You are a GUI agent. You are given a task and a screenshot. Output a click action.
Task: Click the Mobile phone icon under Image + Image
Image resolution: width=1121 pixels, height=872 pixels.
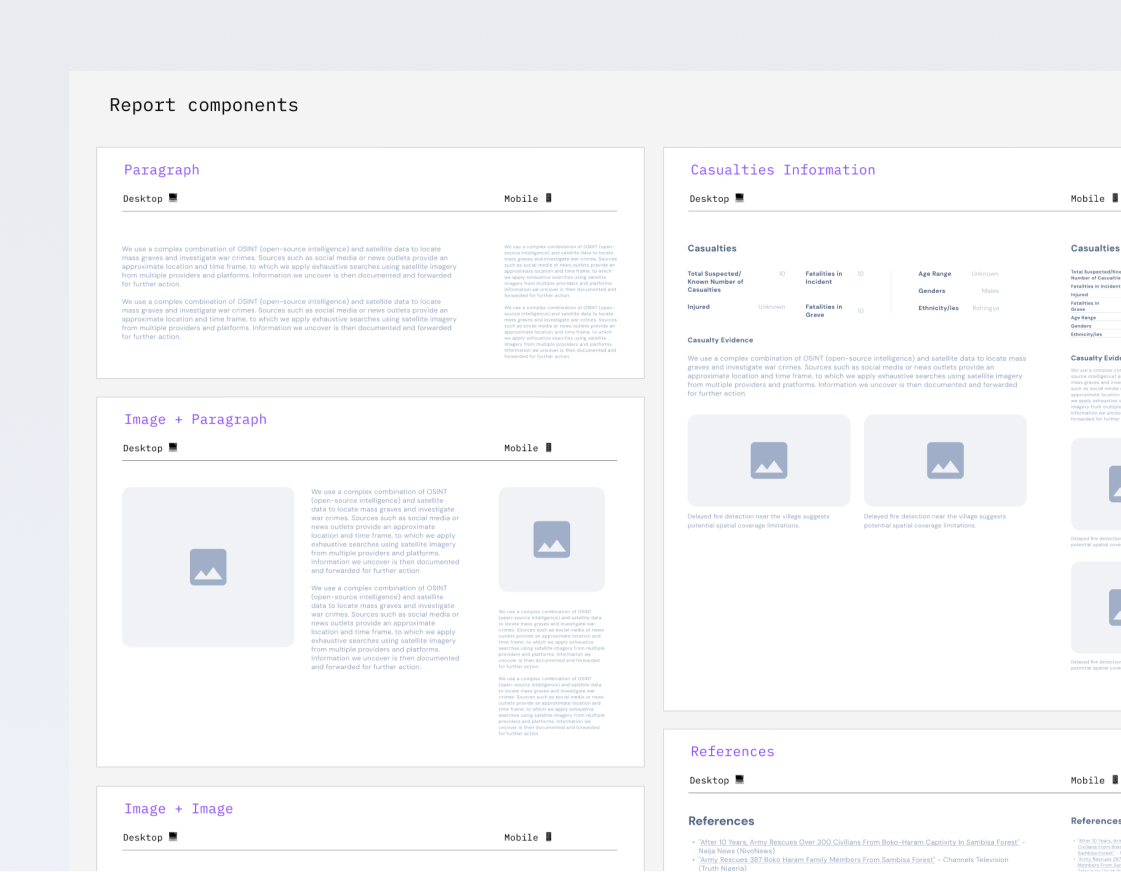coord(548,836)
